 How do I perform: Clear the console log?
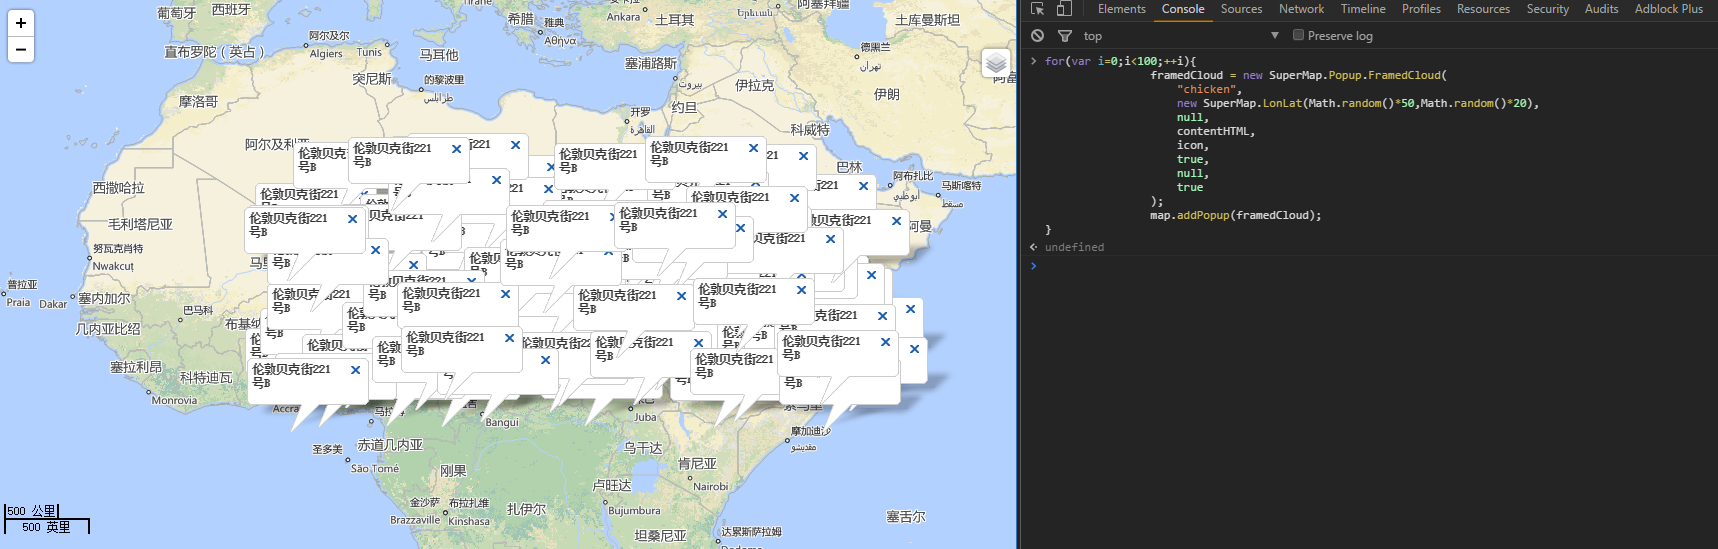(x=1038, y=36)
